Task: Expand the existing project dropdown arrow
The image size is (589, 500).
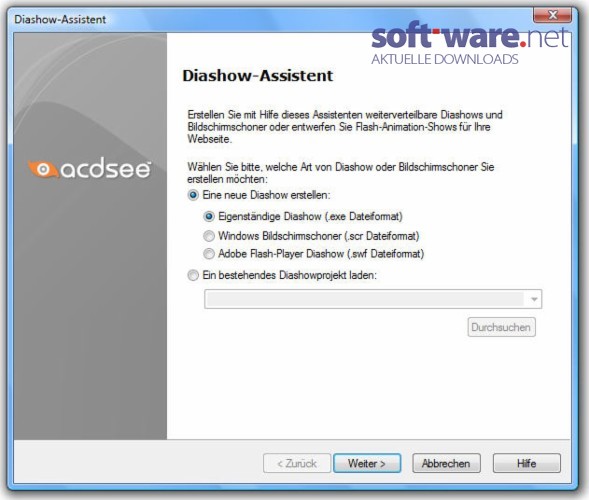Action: [534, 299]
